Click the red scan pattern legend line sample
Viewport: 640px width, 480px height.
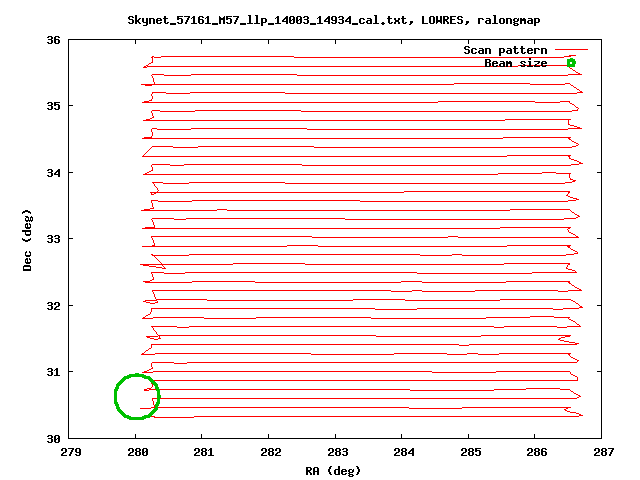click(571, 50)
